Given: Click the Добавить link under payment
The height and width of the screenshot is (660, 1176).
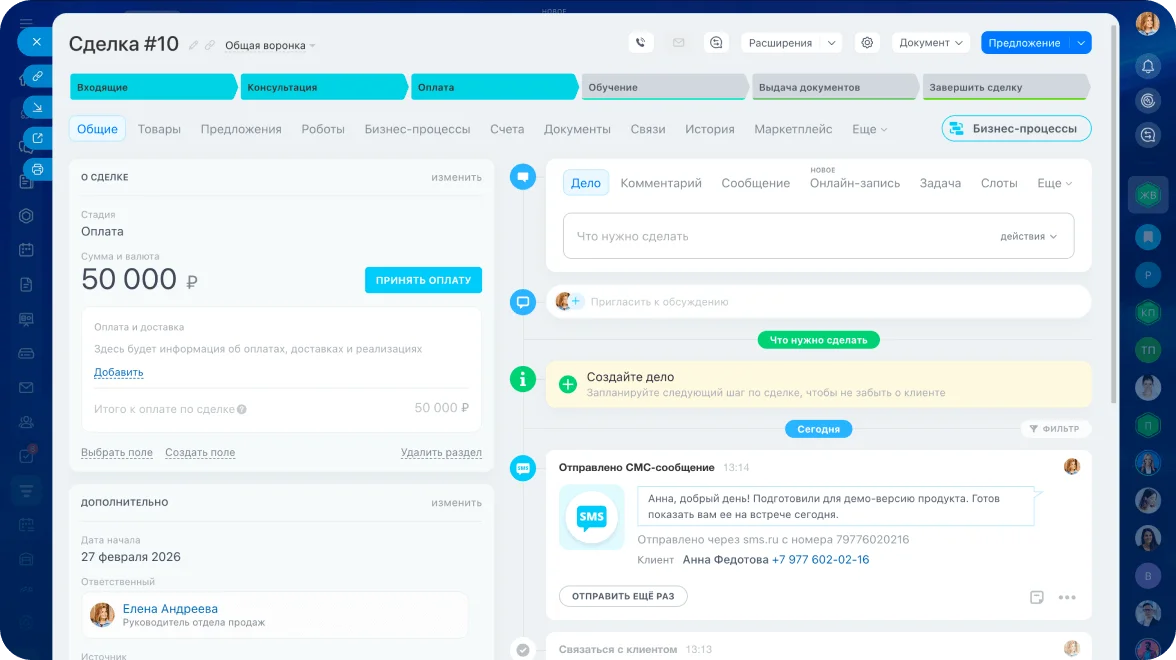Looking at the screenshot, I should [118, 372].
